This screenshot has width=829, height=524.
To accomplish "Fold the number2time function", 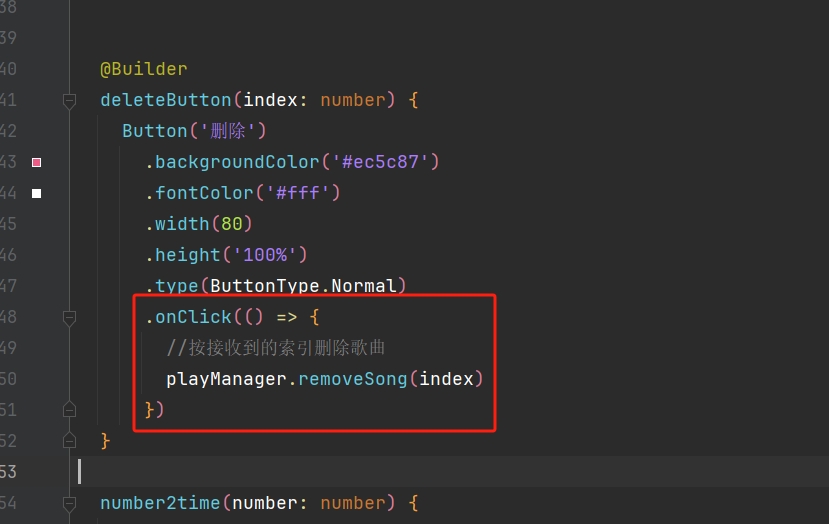I will click(69, 503).
